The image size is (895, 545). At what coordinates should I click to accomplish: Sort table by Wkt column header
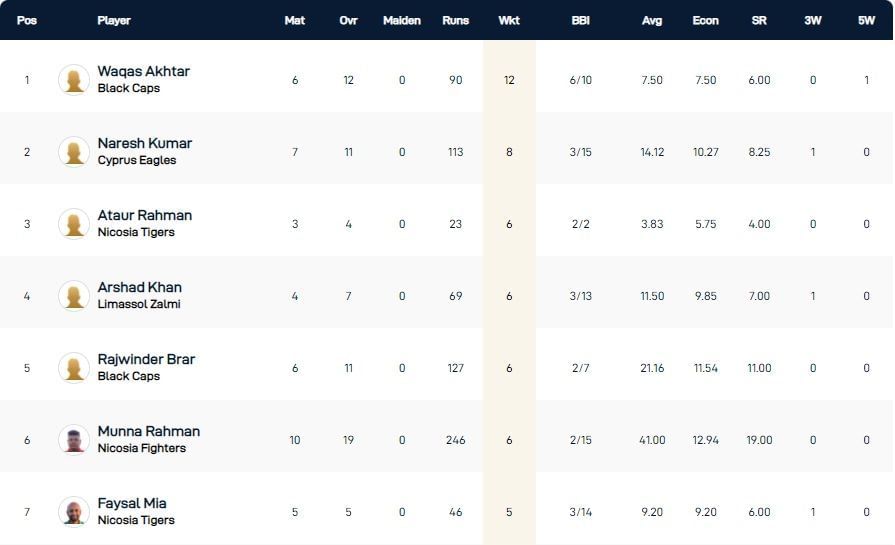point(509,20)
